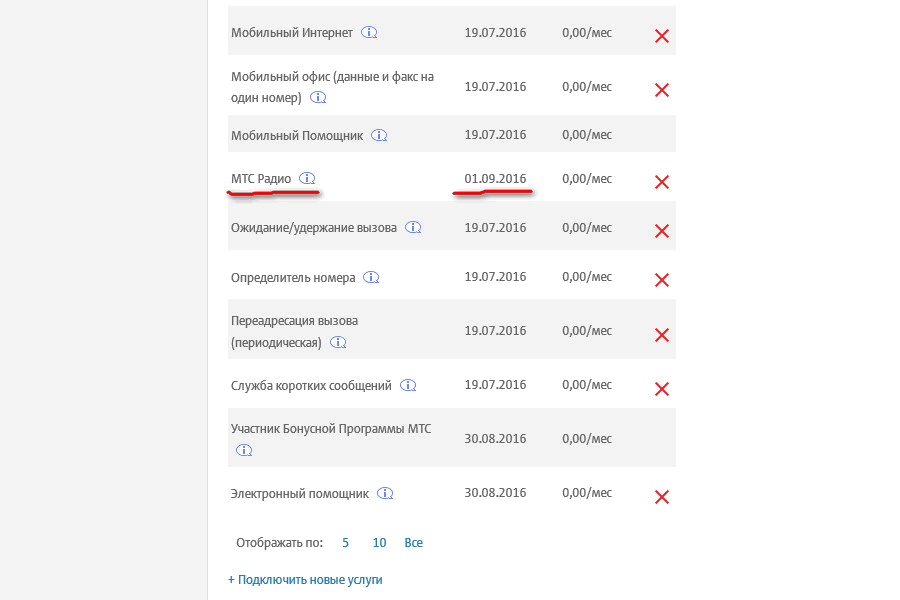
Task: Open info for Участник Бонусной Программы МТС
Action: (244, 450)
